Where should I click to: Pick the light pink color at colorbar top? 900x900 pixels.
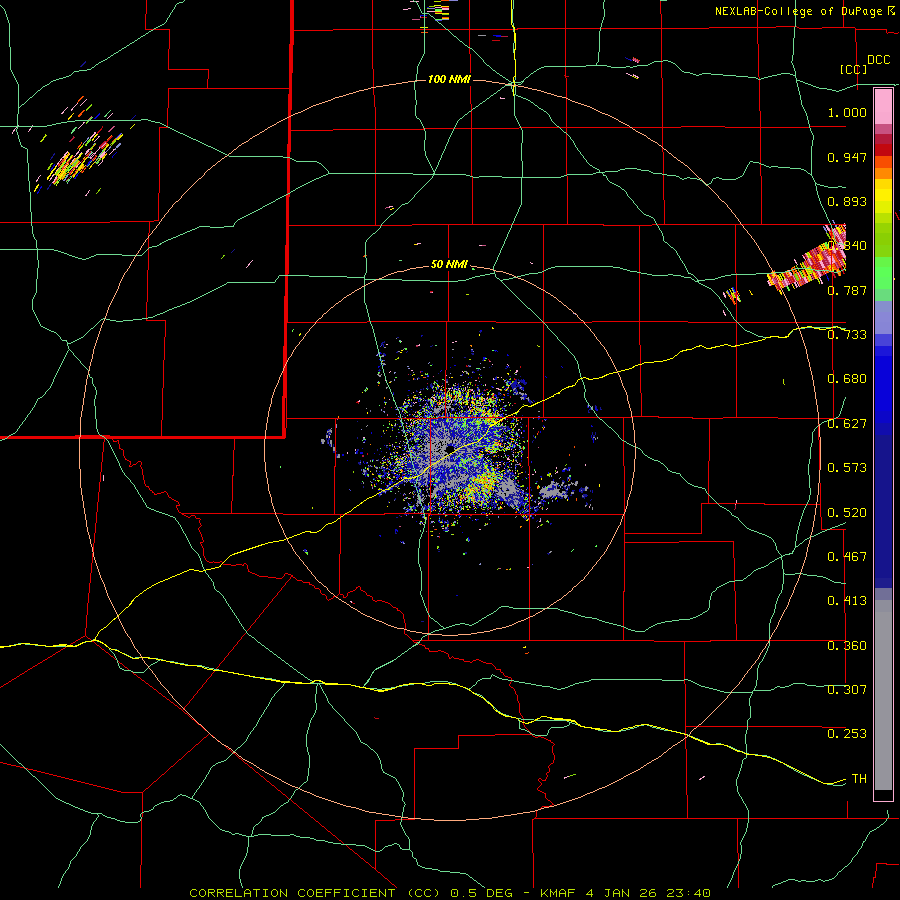[883, 106]
